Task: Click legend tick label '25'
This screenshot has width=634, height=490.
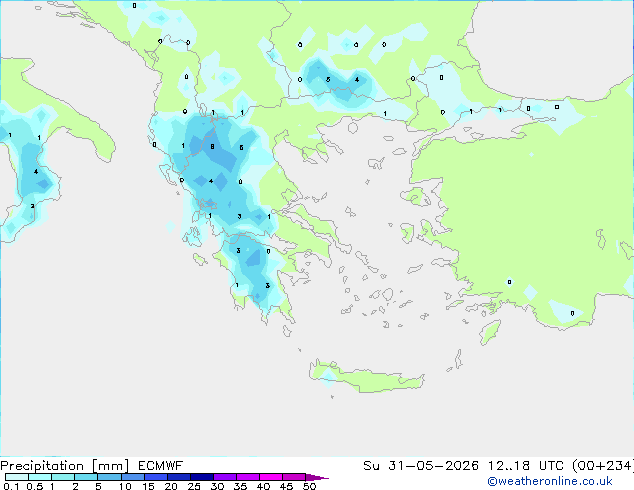Action: (194, 486)
